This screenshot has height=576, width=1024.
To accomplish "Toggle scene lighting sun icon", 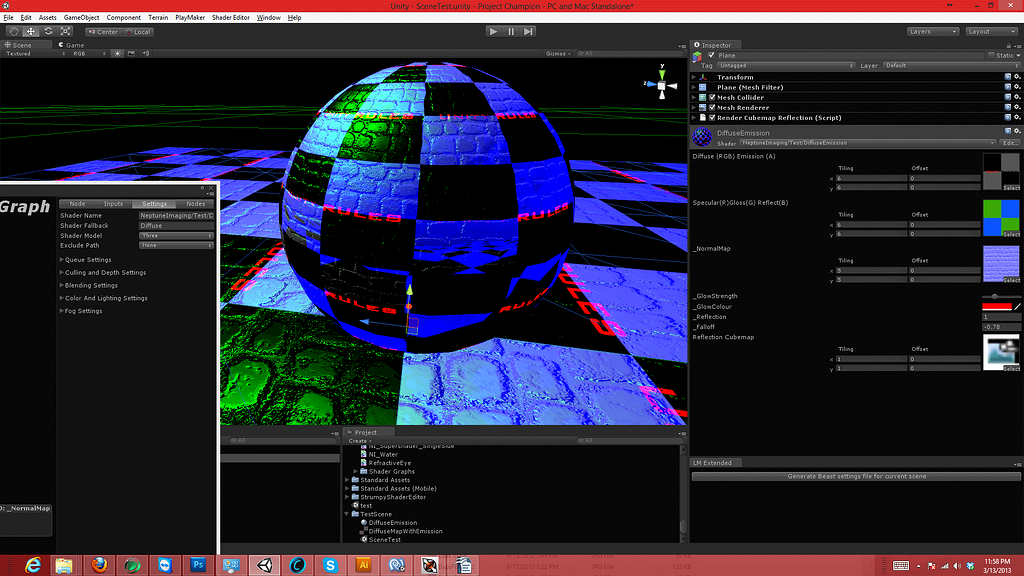I will tap(117, 53).
